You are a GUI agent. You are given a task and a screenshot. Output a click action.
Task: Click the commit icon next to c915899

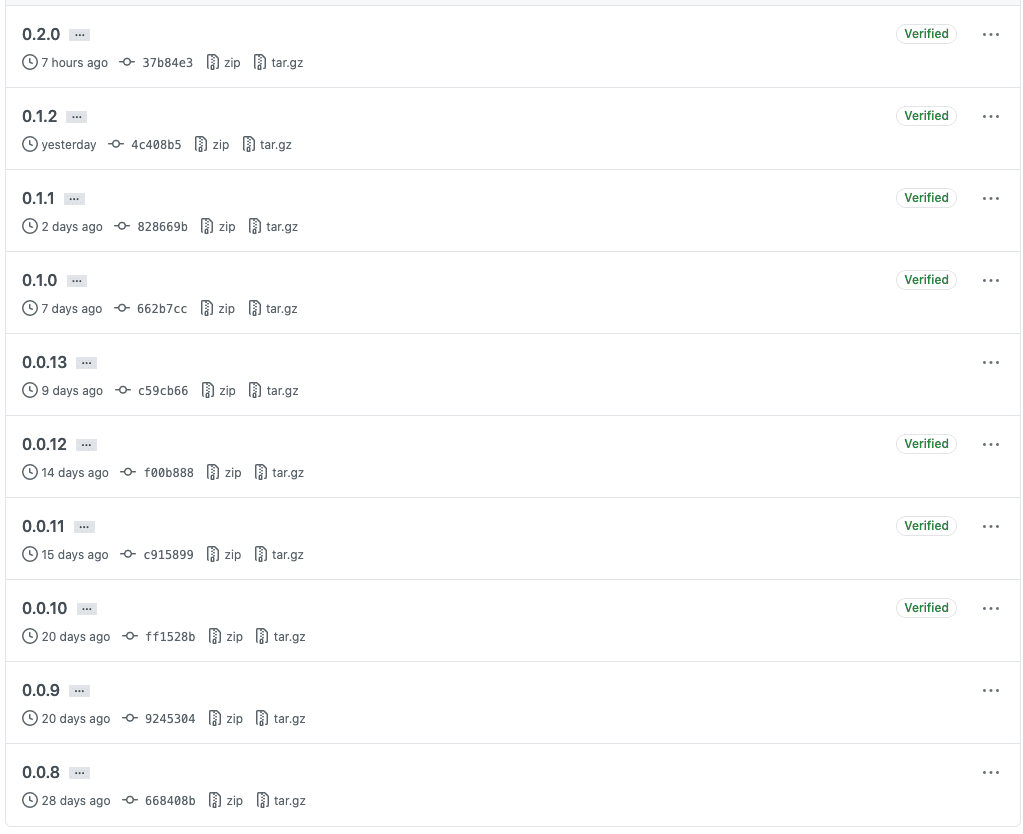[129, 554]
